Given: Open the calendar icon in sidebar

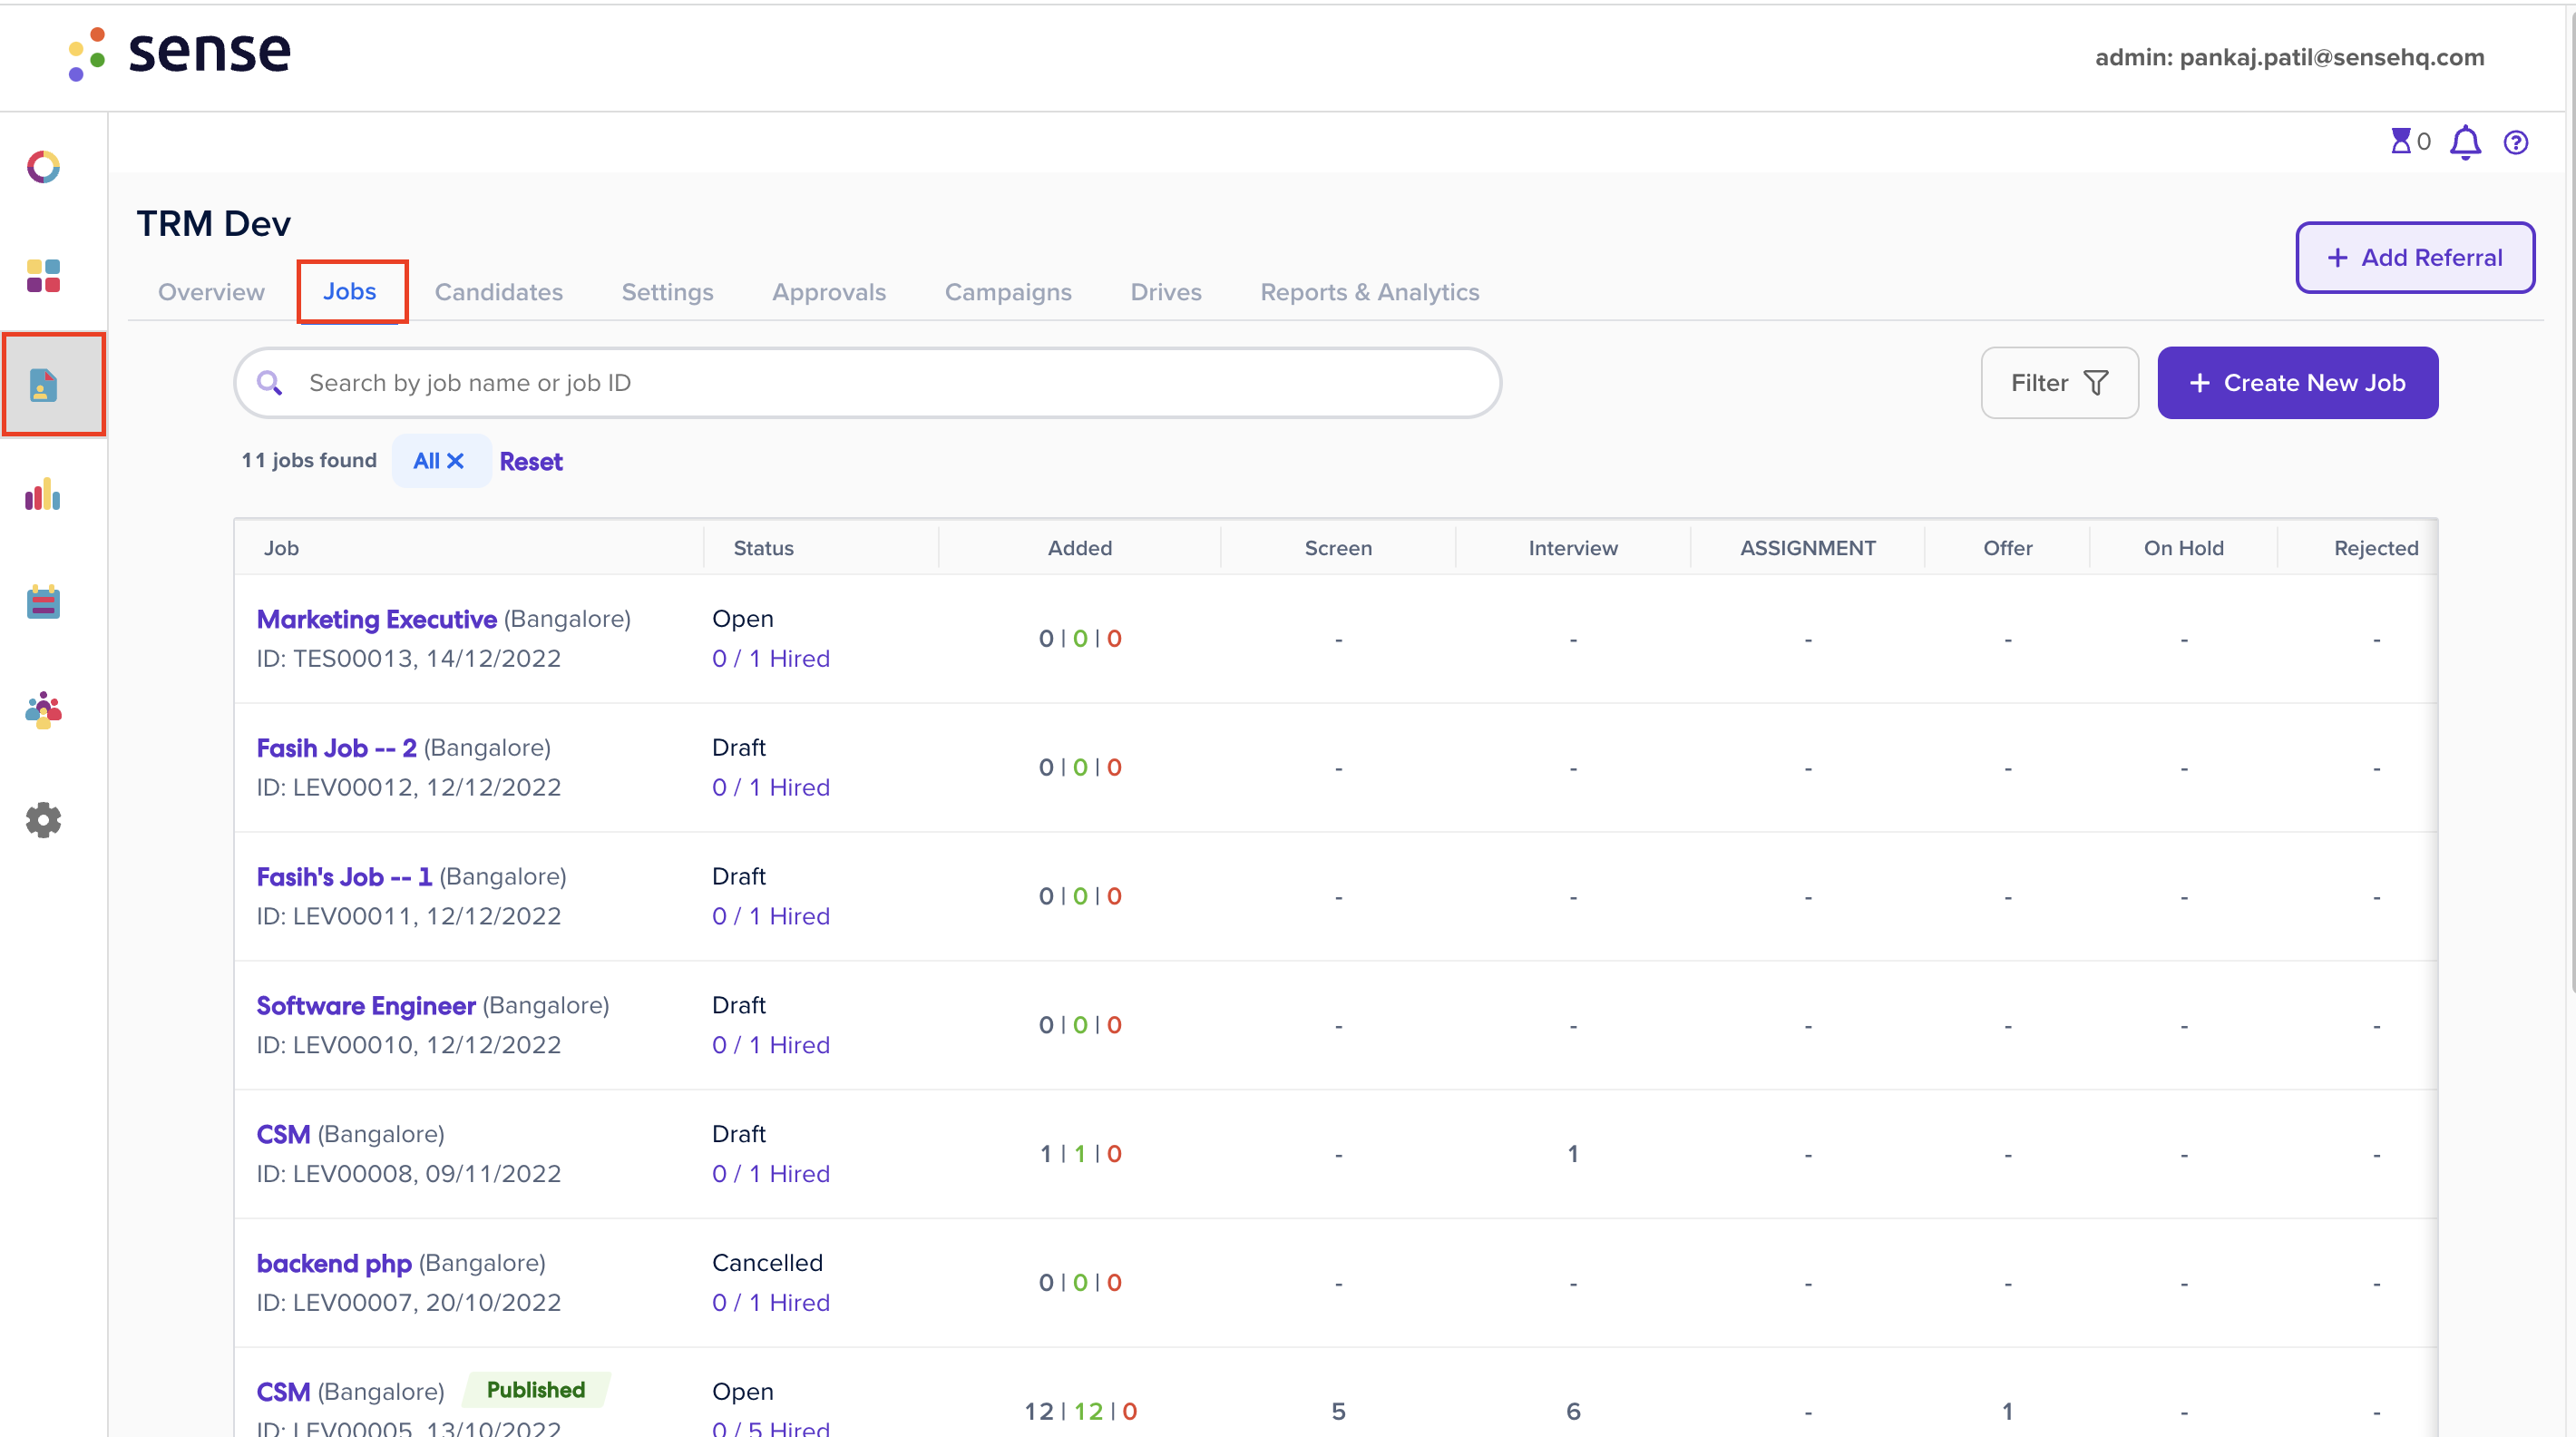Looking at the screenshot, I should (x=43, y=602).
